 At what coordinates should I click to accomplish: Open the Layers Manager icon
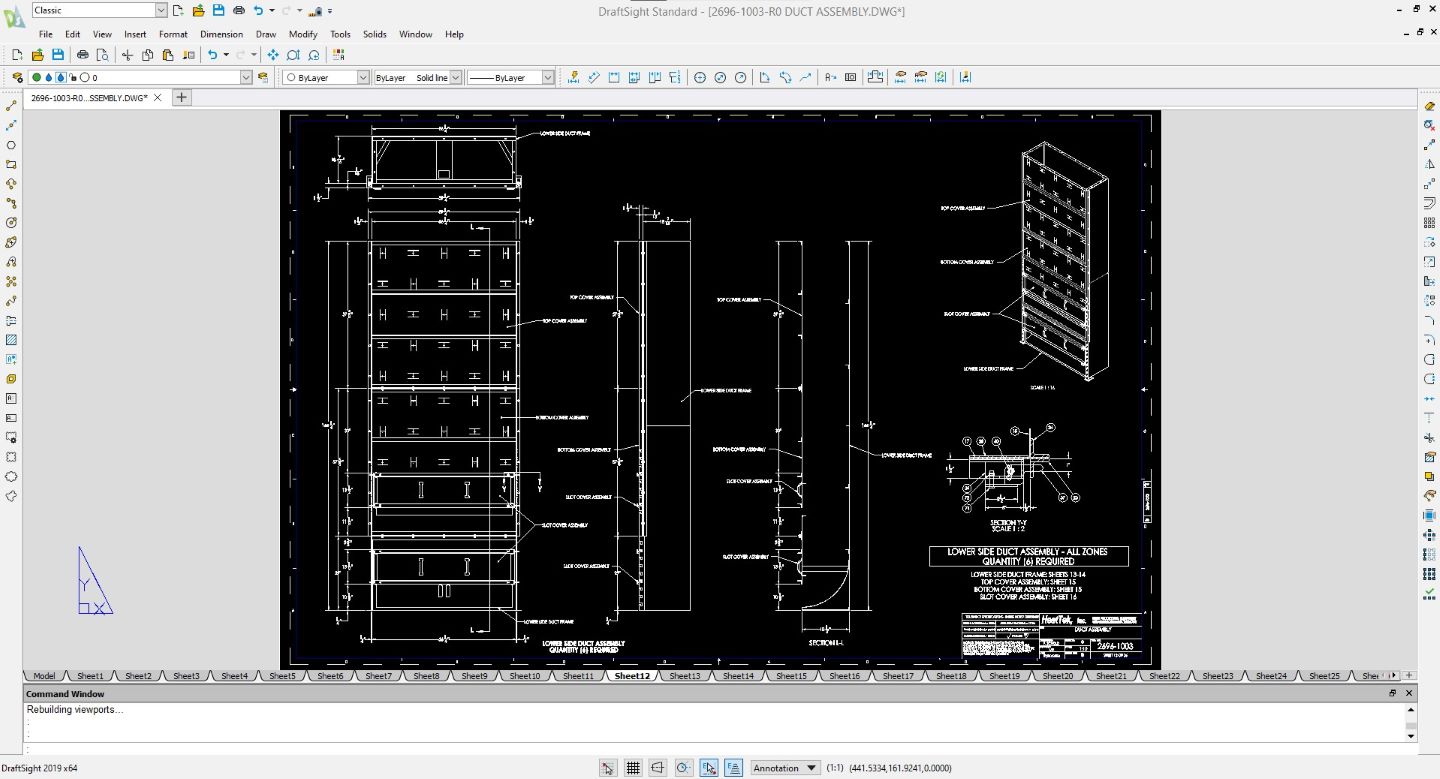17,77
